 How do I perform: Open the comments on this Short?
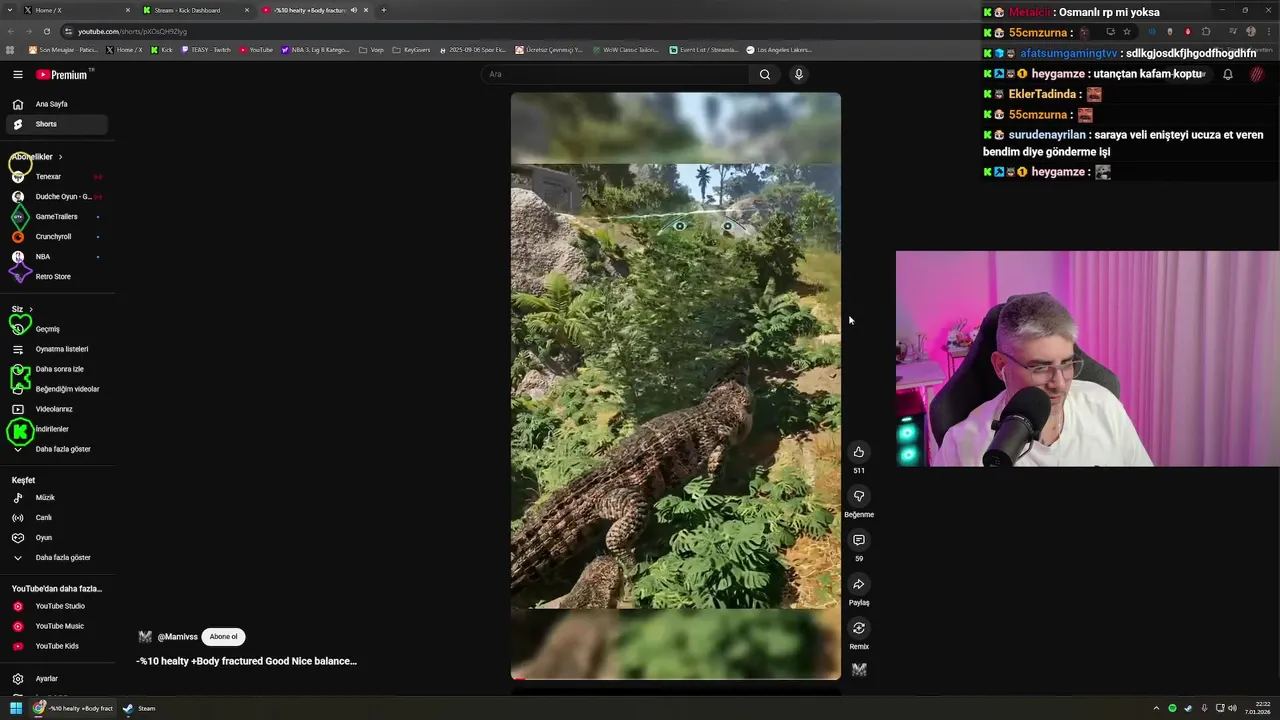coord(858,540)
